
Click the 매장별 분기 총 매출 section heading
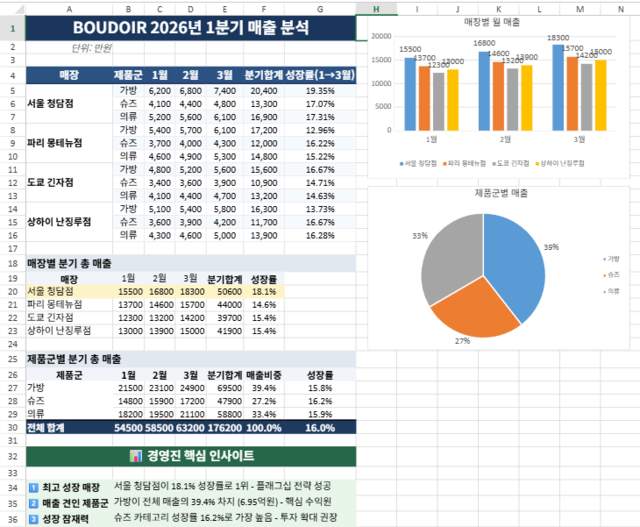pos(191,264)
